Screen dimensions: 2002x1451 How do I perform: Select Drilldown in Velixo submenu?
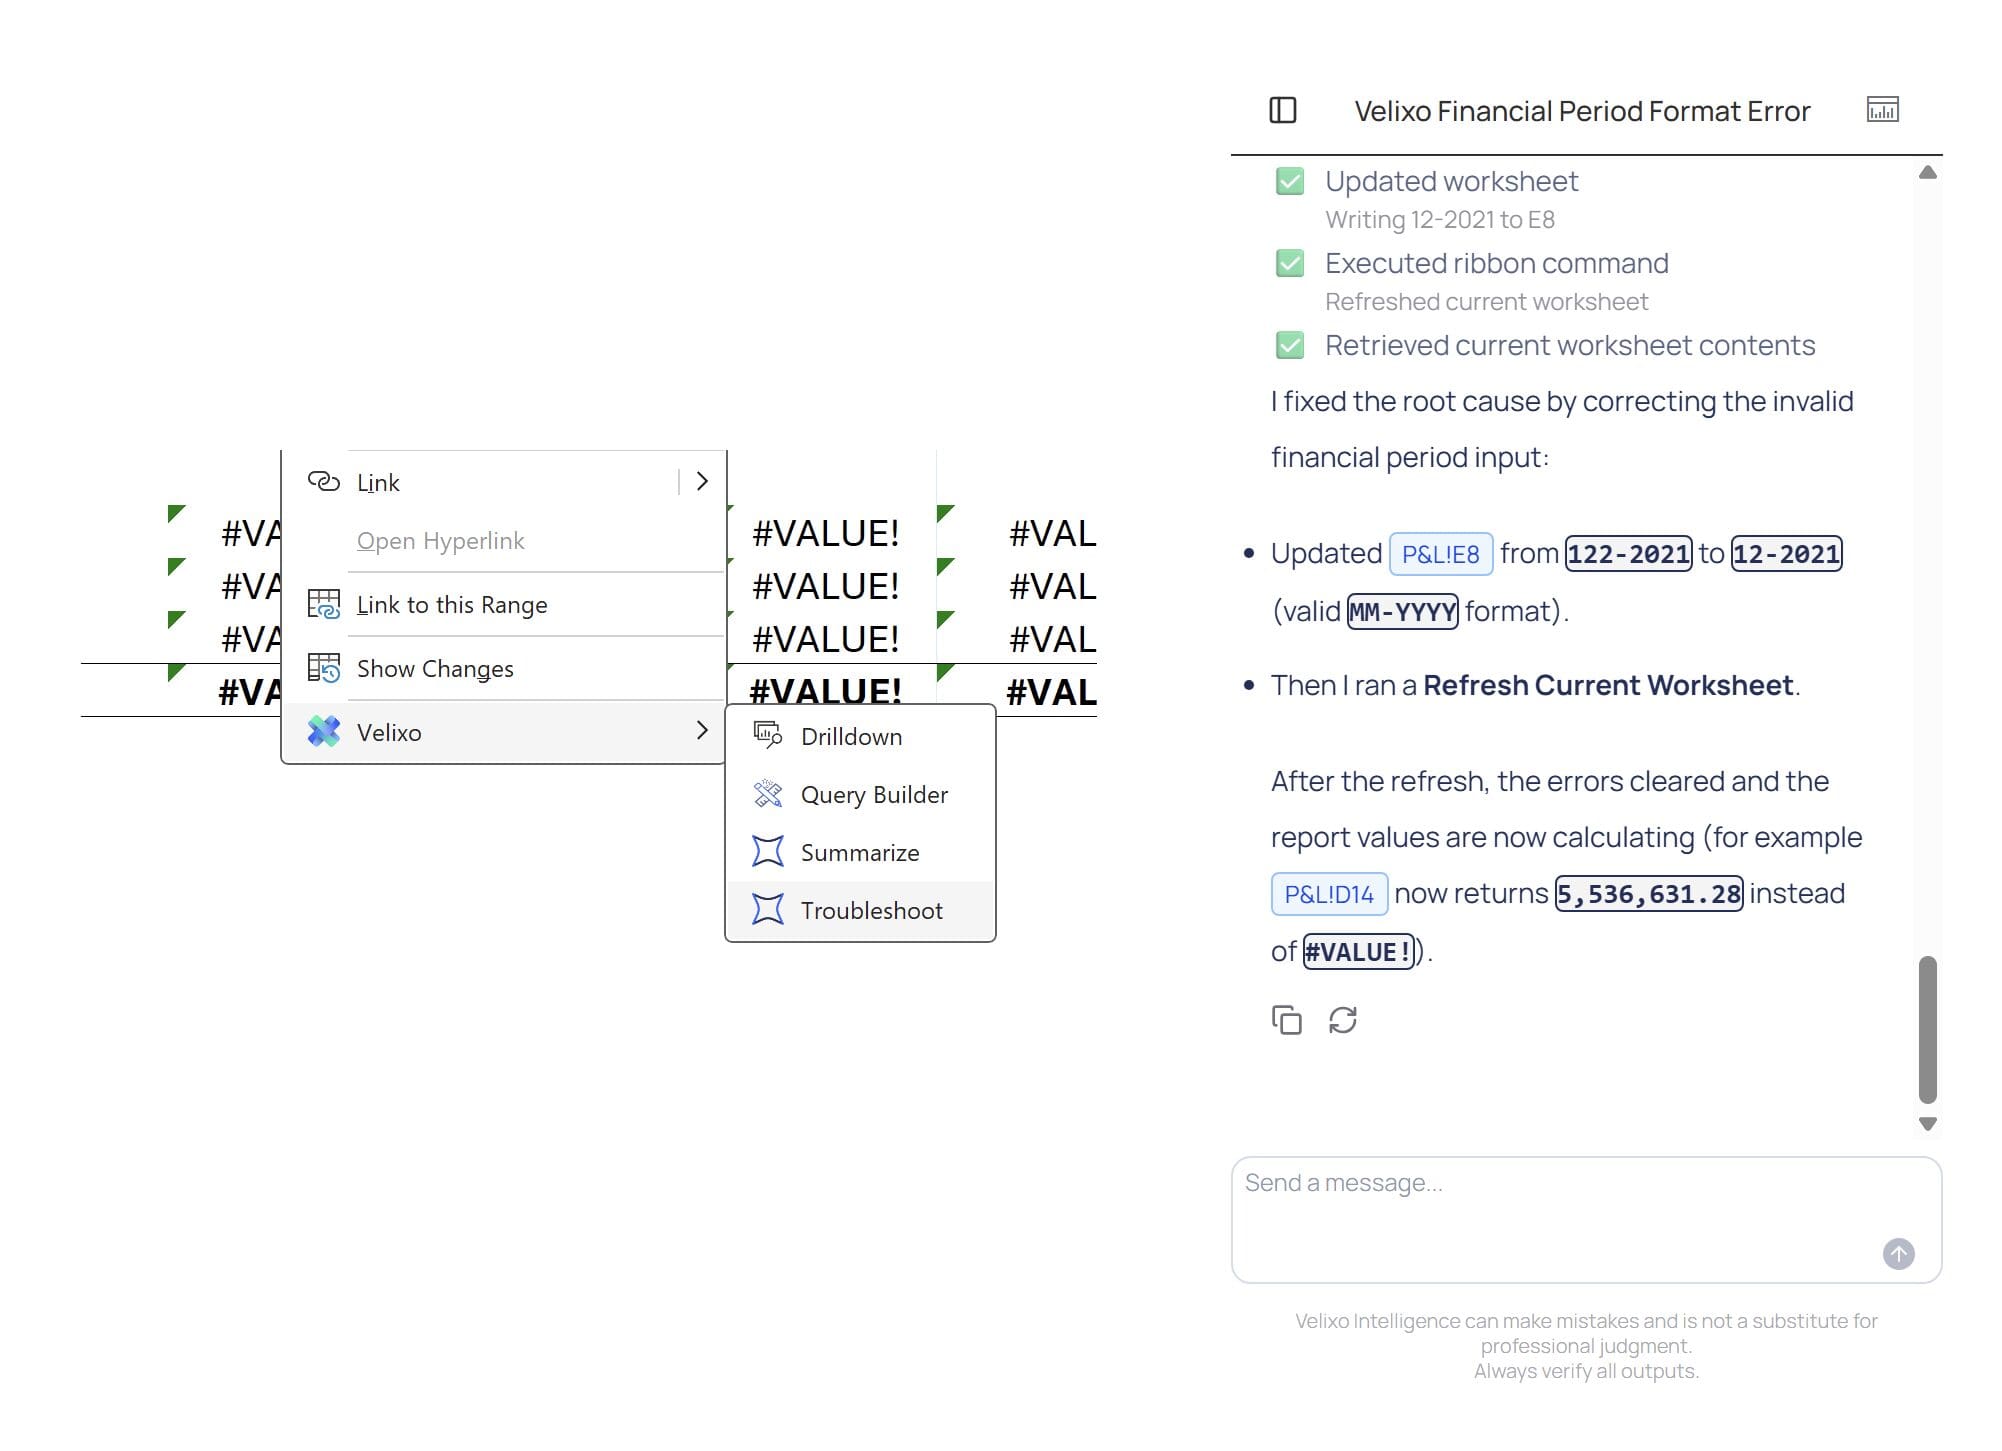click(x=860, y=736)
